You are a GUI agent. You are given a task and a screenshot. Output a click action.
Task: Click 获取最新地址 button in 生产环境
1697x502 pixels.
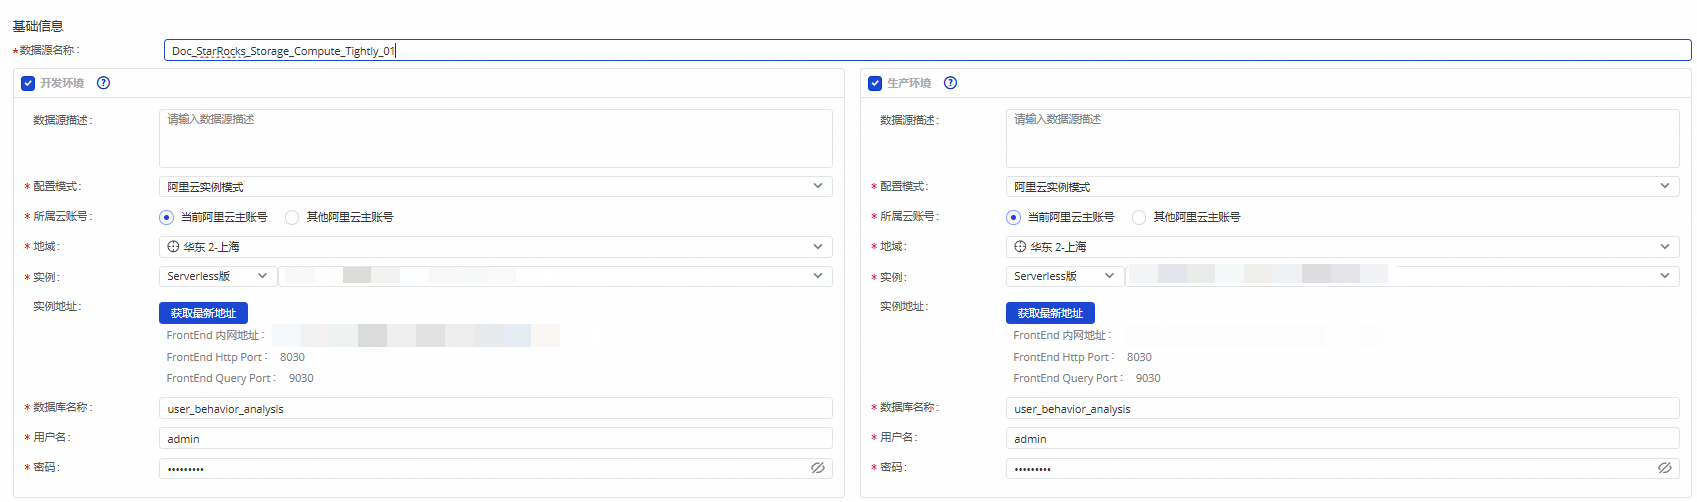click(x=1050, y=313)
